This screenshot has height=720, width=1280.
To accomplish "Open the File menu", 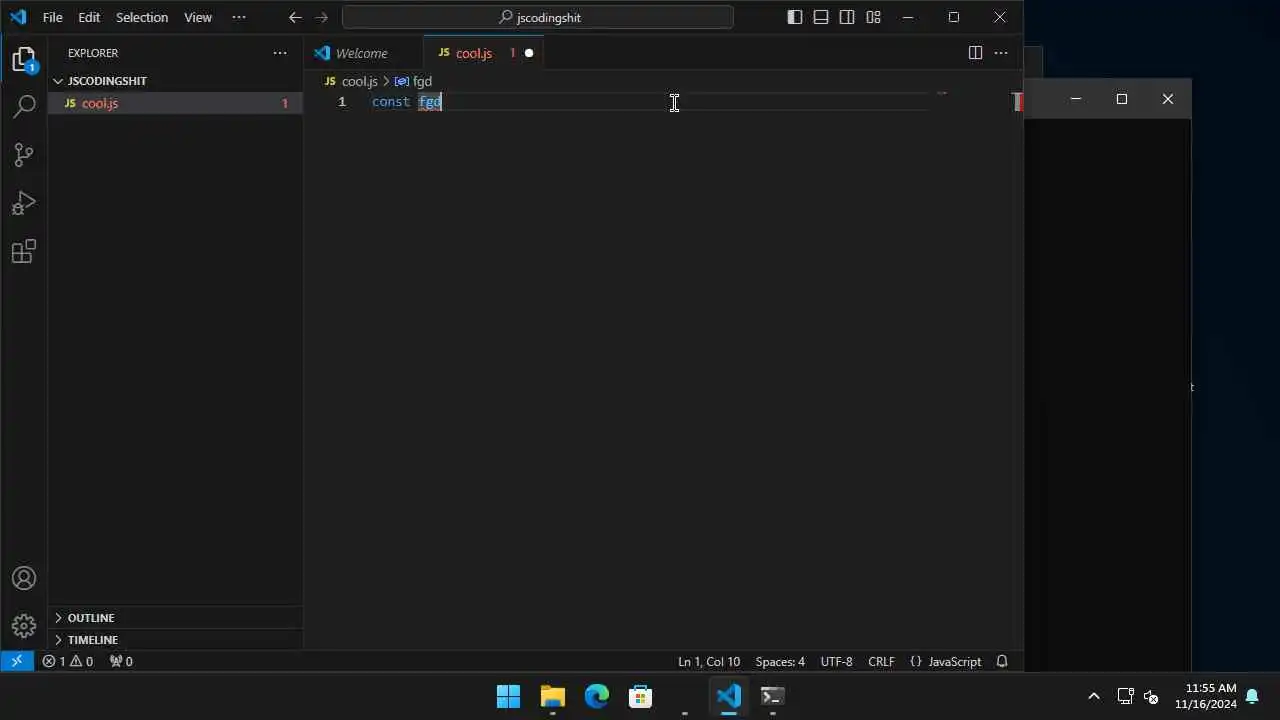I will click(53, 17).
